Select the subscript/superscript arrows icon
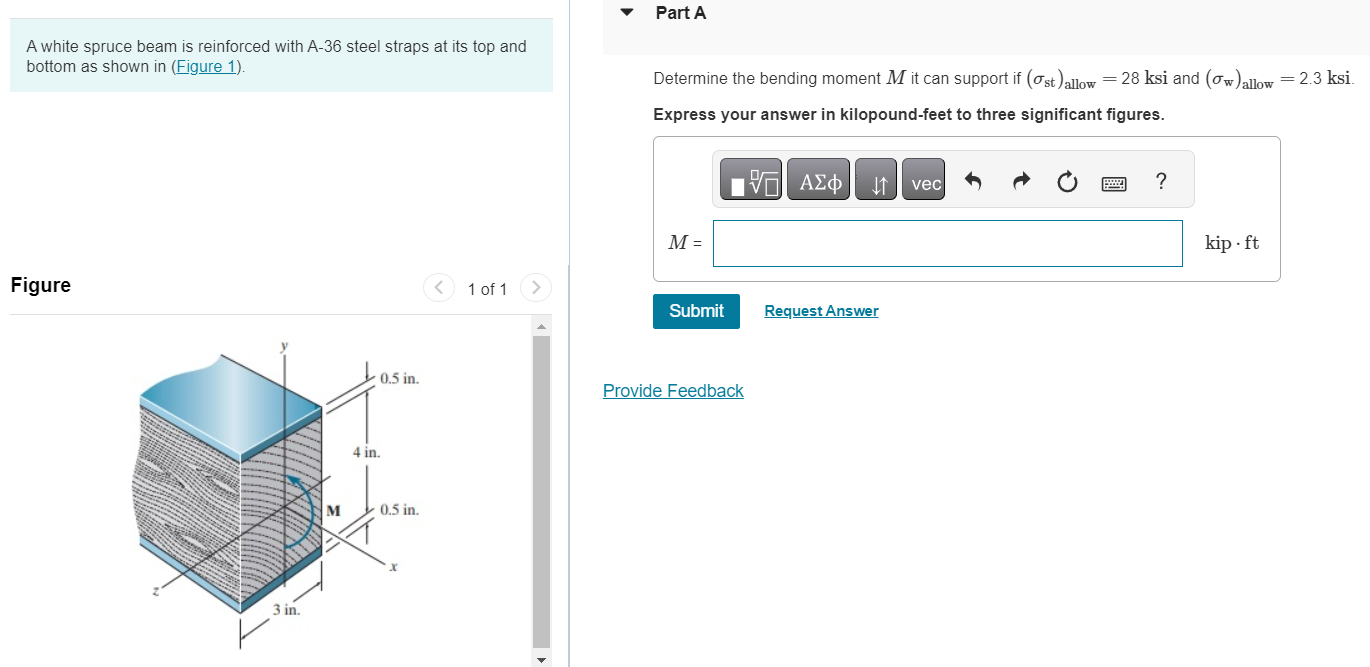The width and height of the screenshot is (1370, 667). click(x=875, y=179)
